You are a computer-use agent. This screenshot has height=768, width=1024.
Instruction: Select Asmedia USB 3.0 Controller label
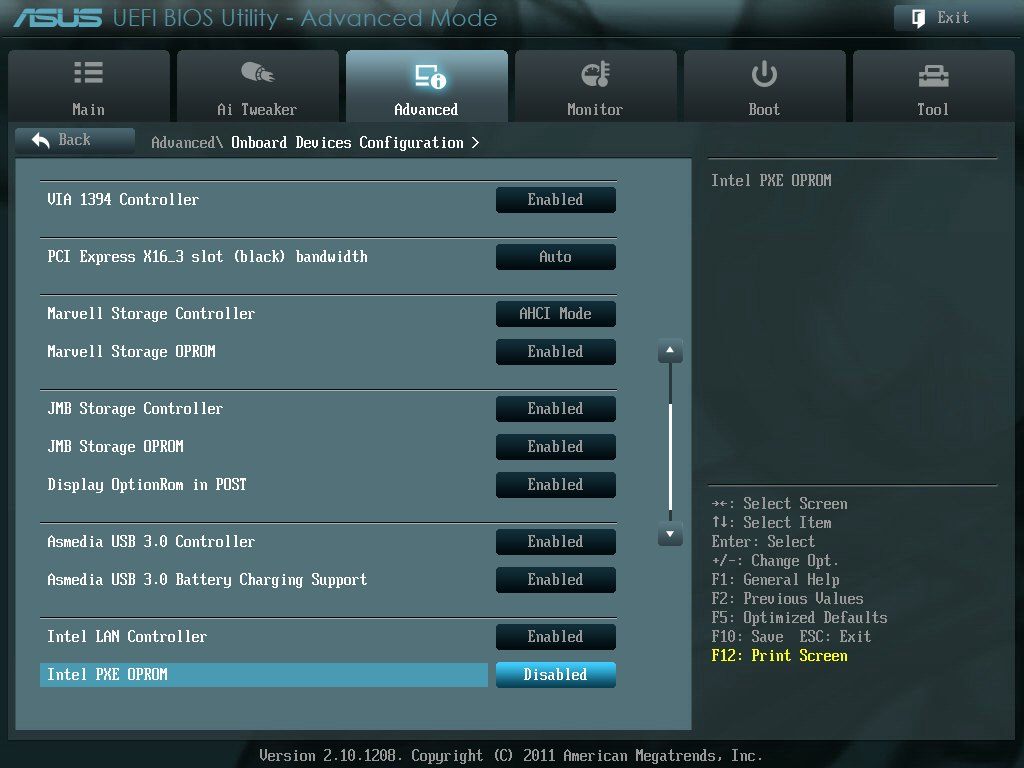click(151, 541)
